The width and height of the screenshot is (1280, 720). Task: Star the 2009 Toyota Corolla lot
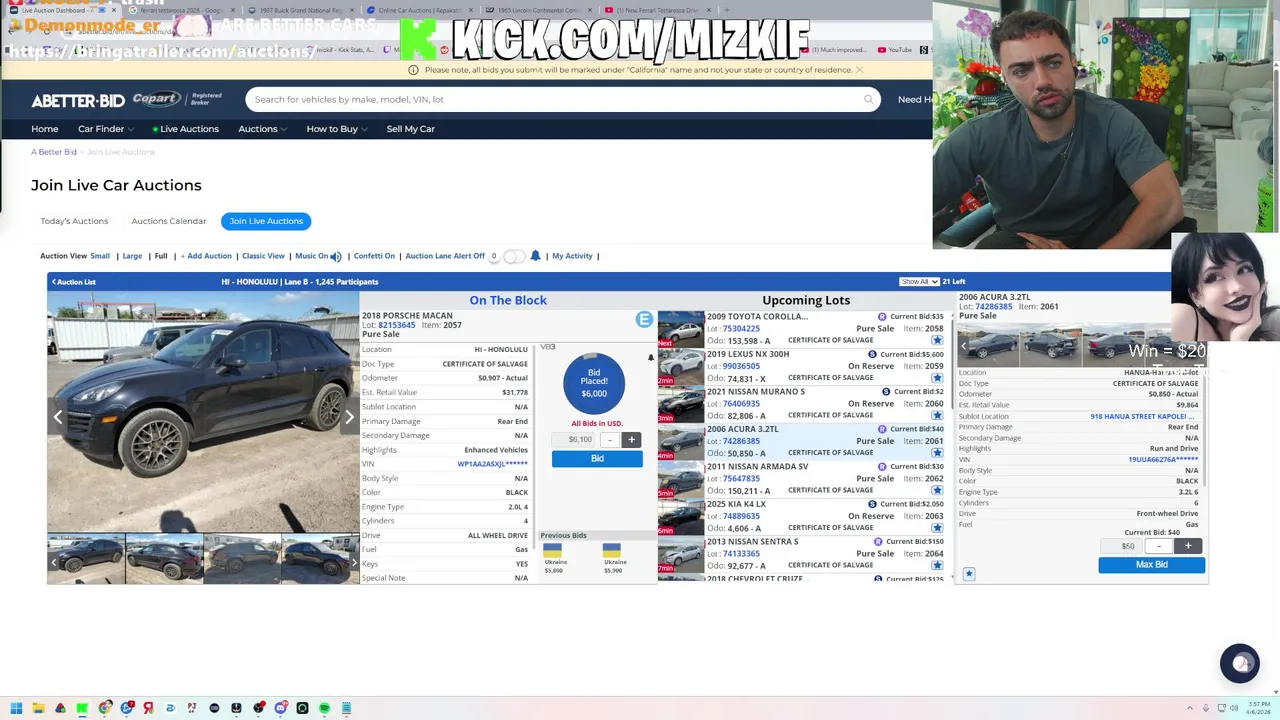tap(937, 340)
